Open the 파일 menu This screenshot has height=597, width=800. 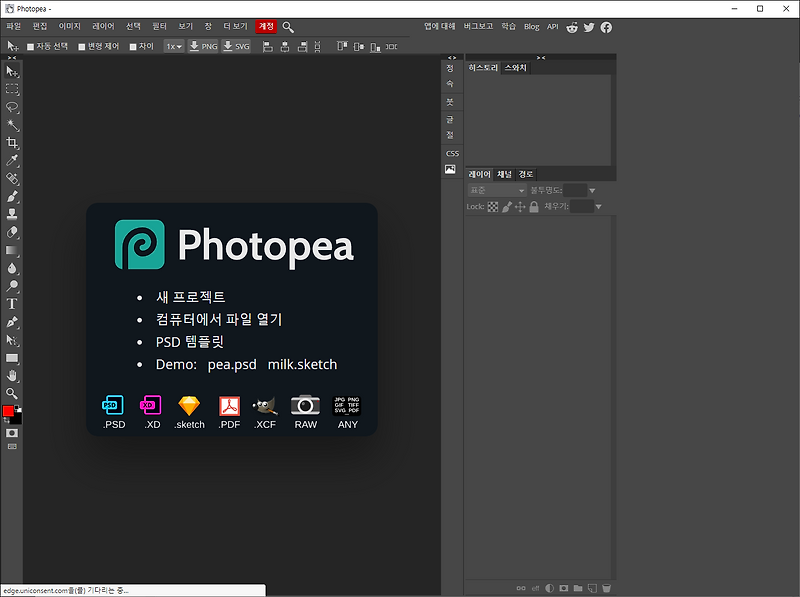pyautogui.click(x=13, y=27)
